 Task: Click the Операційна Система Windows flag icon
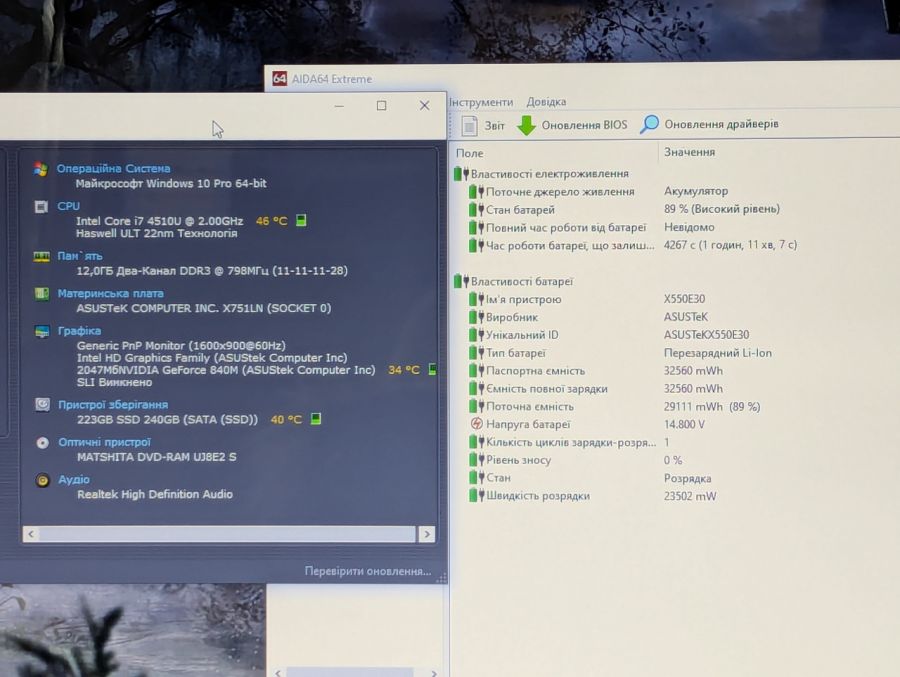(x=41, y=169)
